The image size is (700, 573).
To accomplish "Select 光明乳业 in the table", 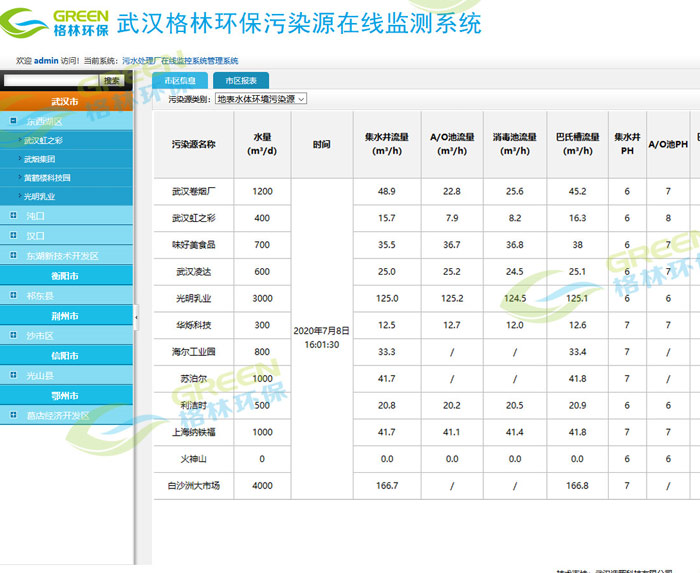I will [194, 299].
